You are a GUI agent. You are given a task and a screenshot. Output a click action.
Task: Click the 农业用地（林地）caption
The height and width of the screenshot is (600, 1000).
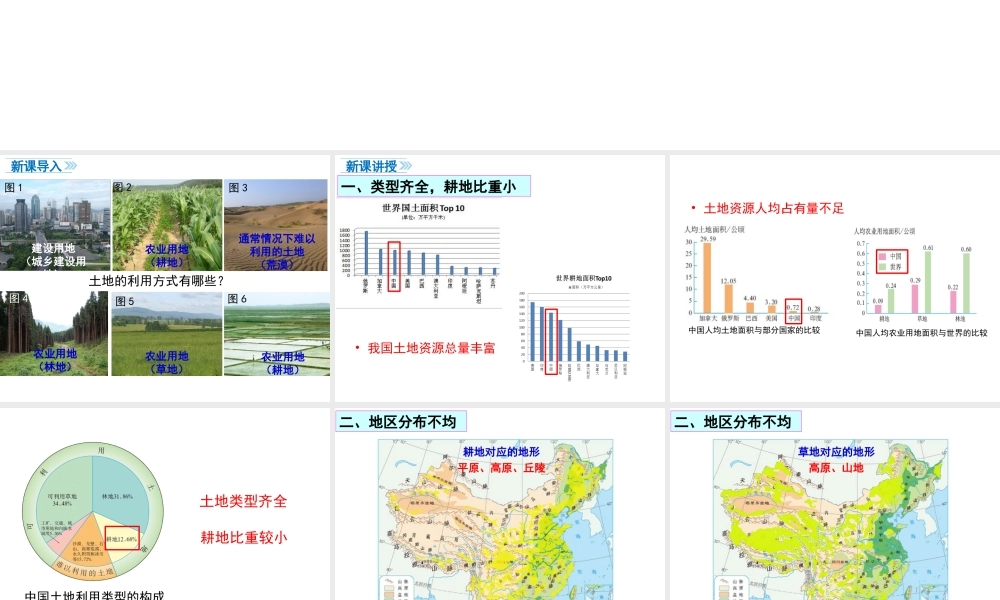pos(55,360)
